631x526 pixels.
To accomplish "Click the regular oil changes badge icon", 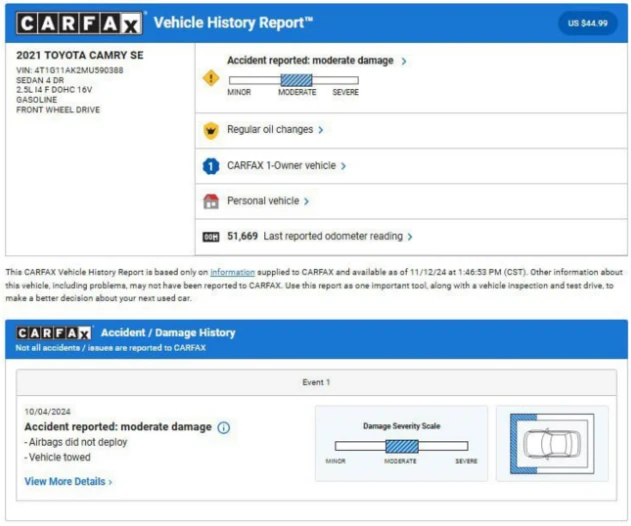I will [211, 130].
